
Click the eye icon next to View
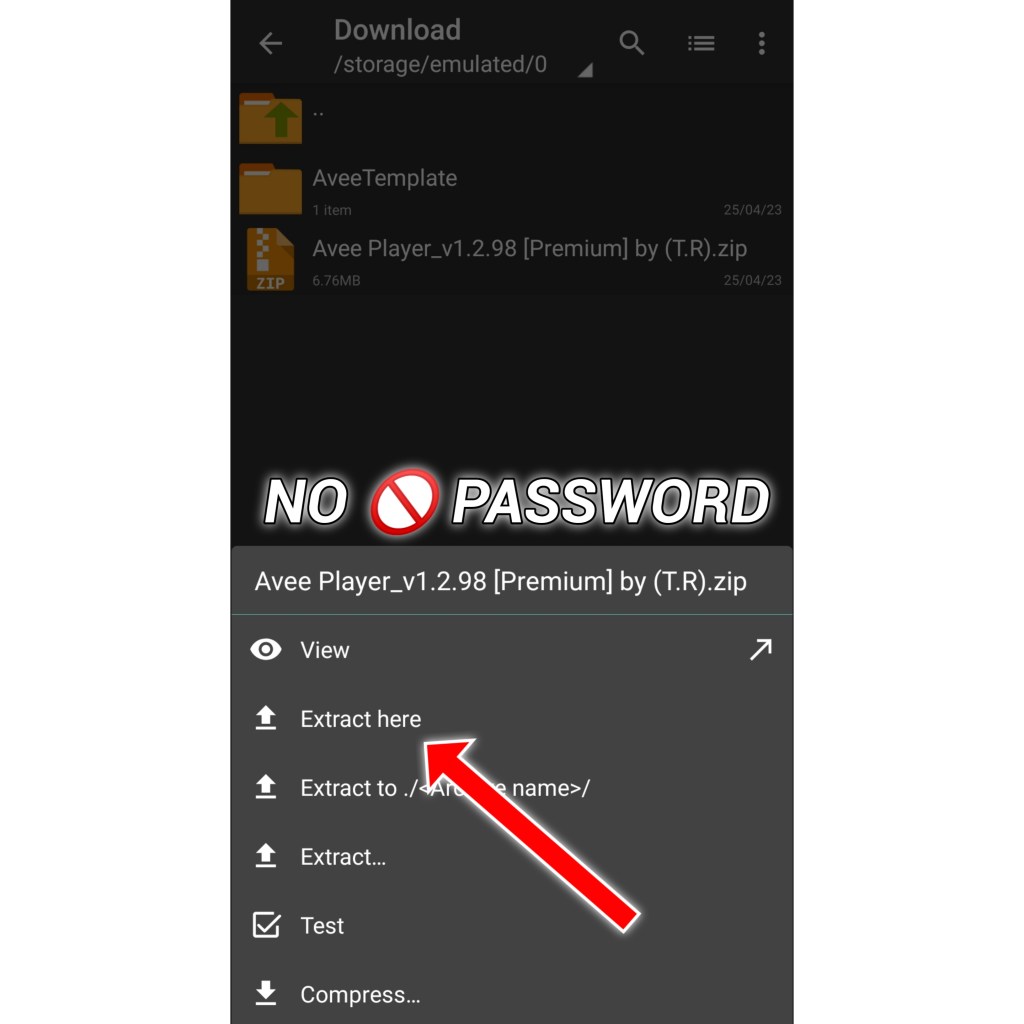pos(266,650)
